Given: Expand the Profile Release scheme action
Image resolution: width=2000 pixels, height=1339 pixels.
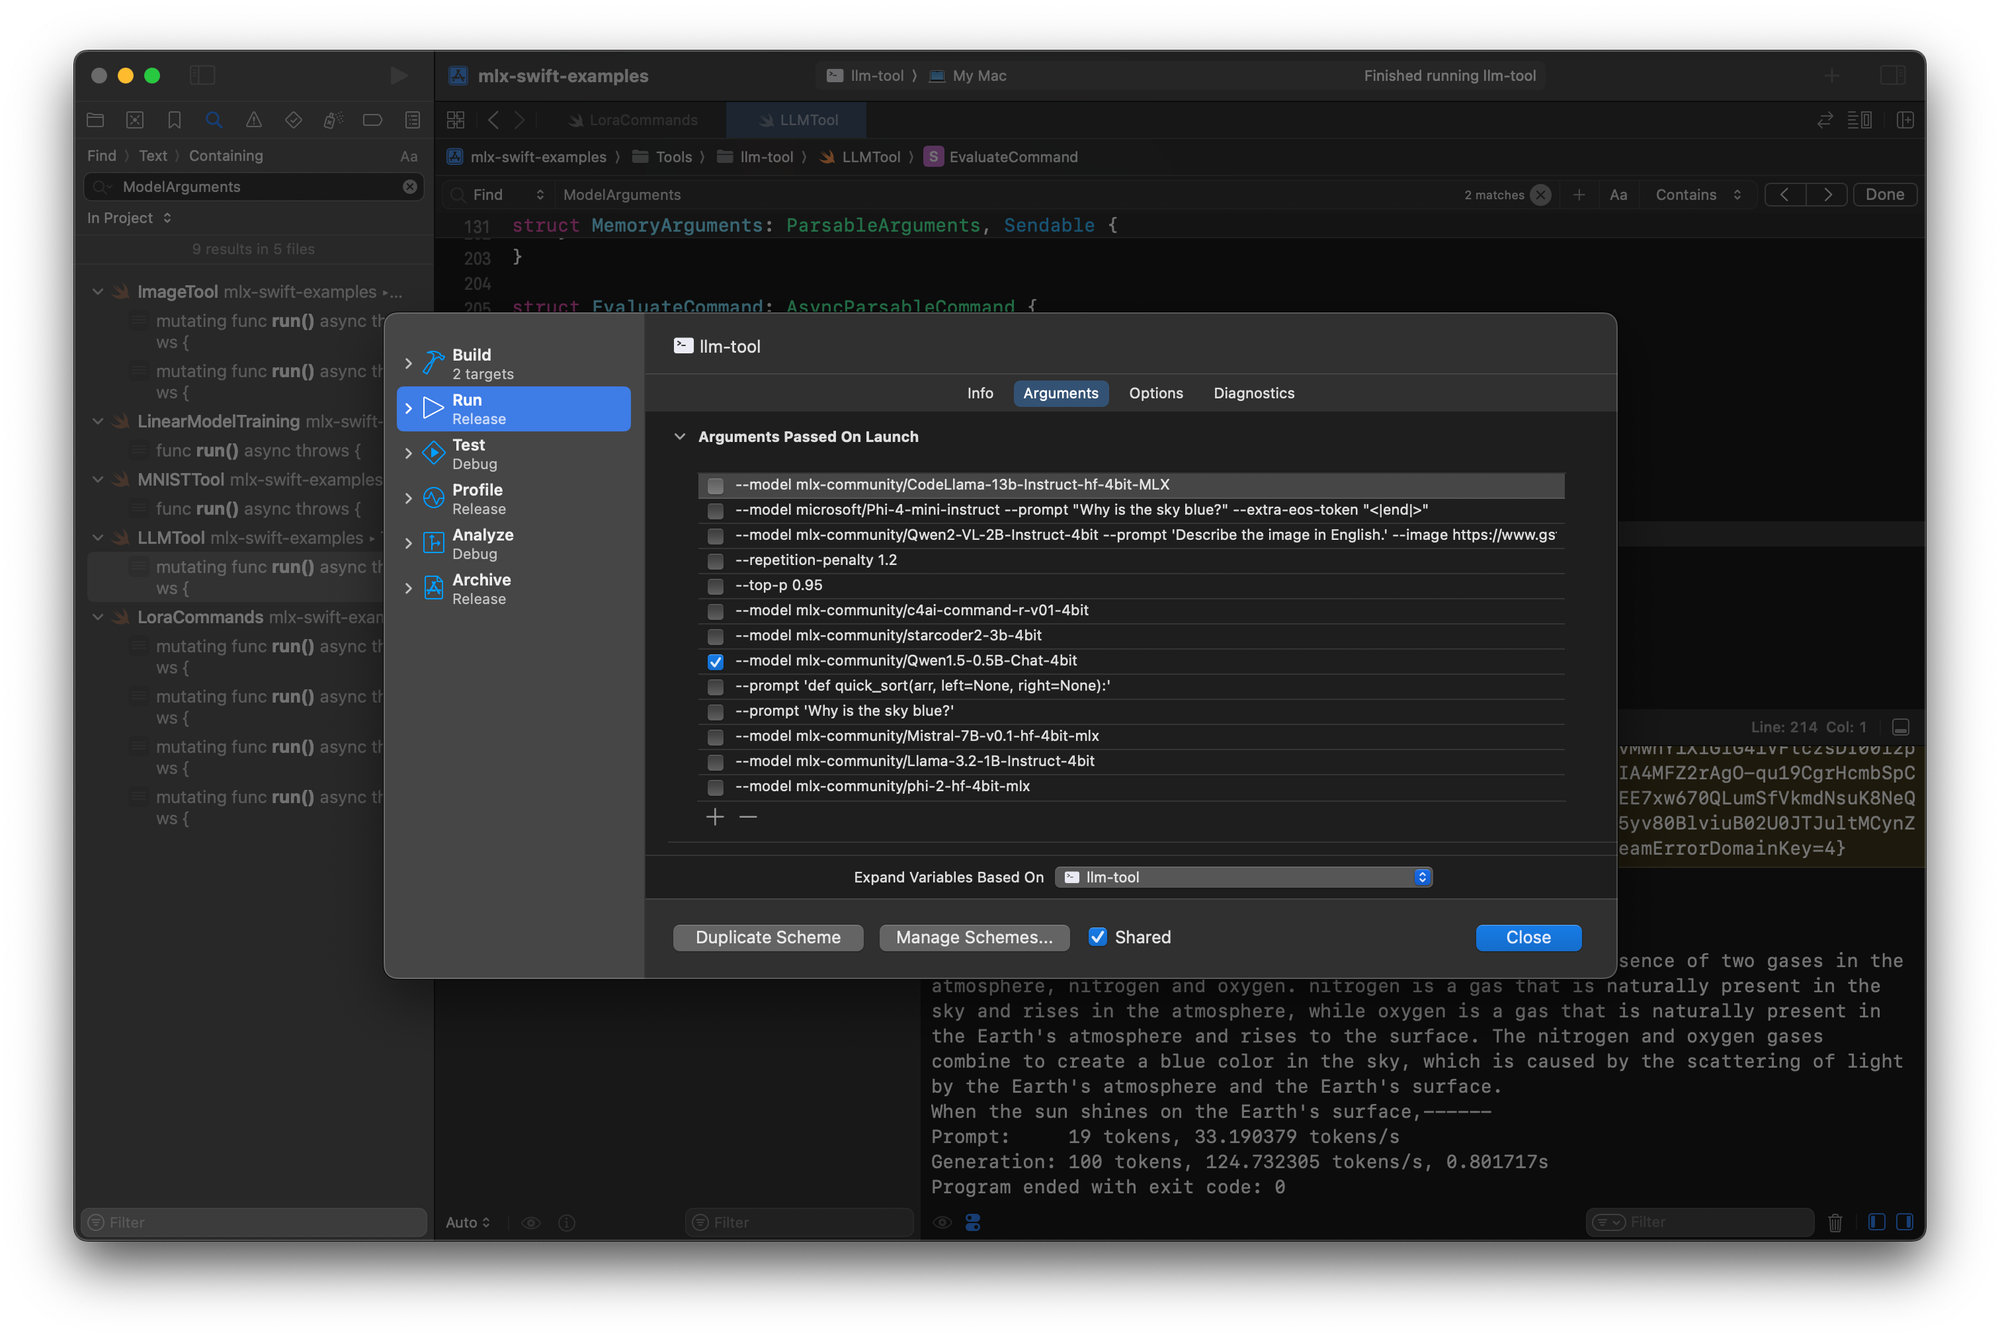Looking at the screenshot, I should click(409, 498).
